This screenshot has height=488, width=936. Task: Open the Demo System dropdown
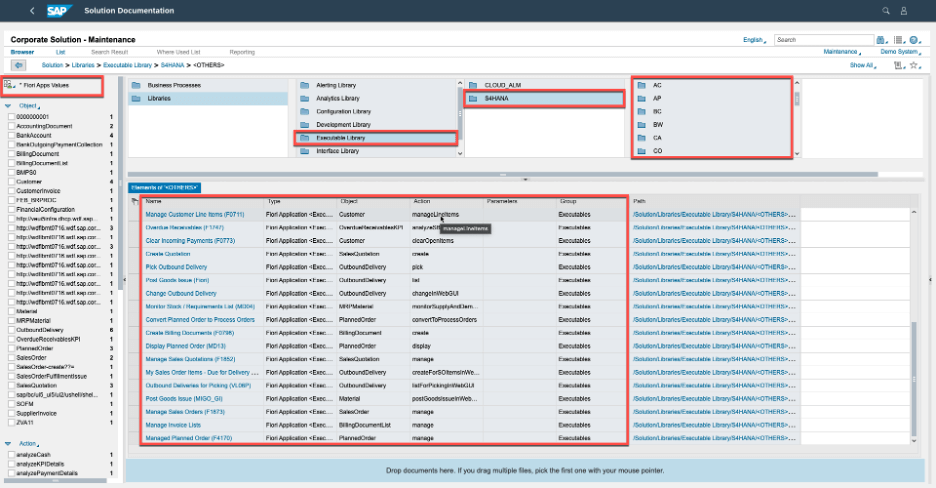[x=900, y=52]
